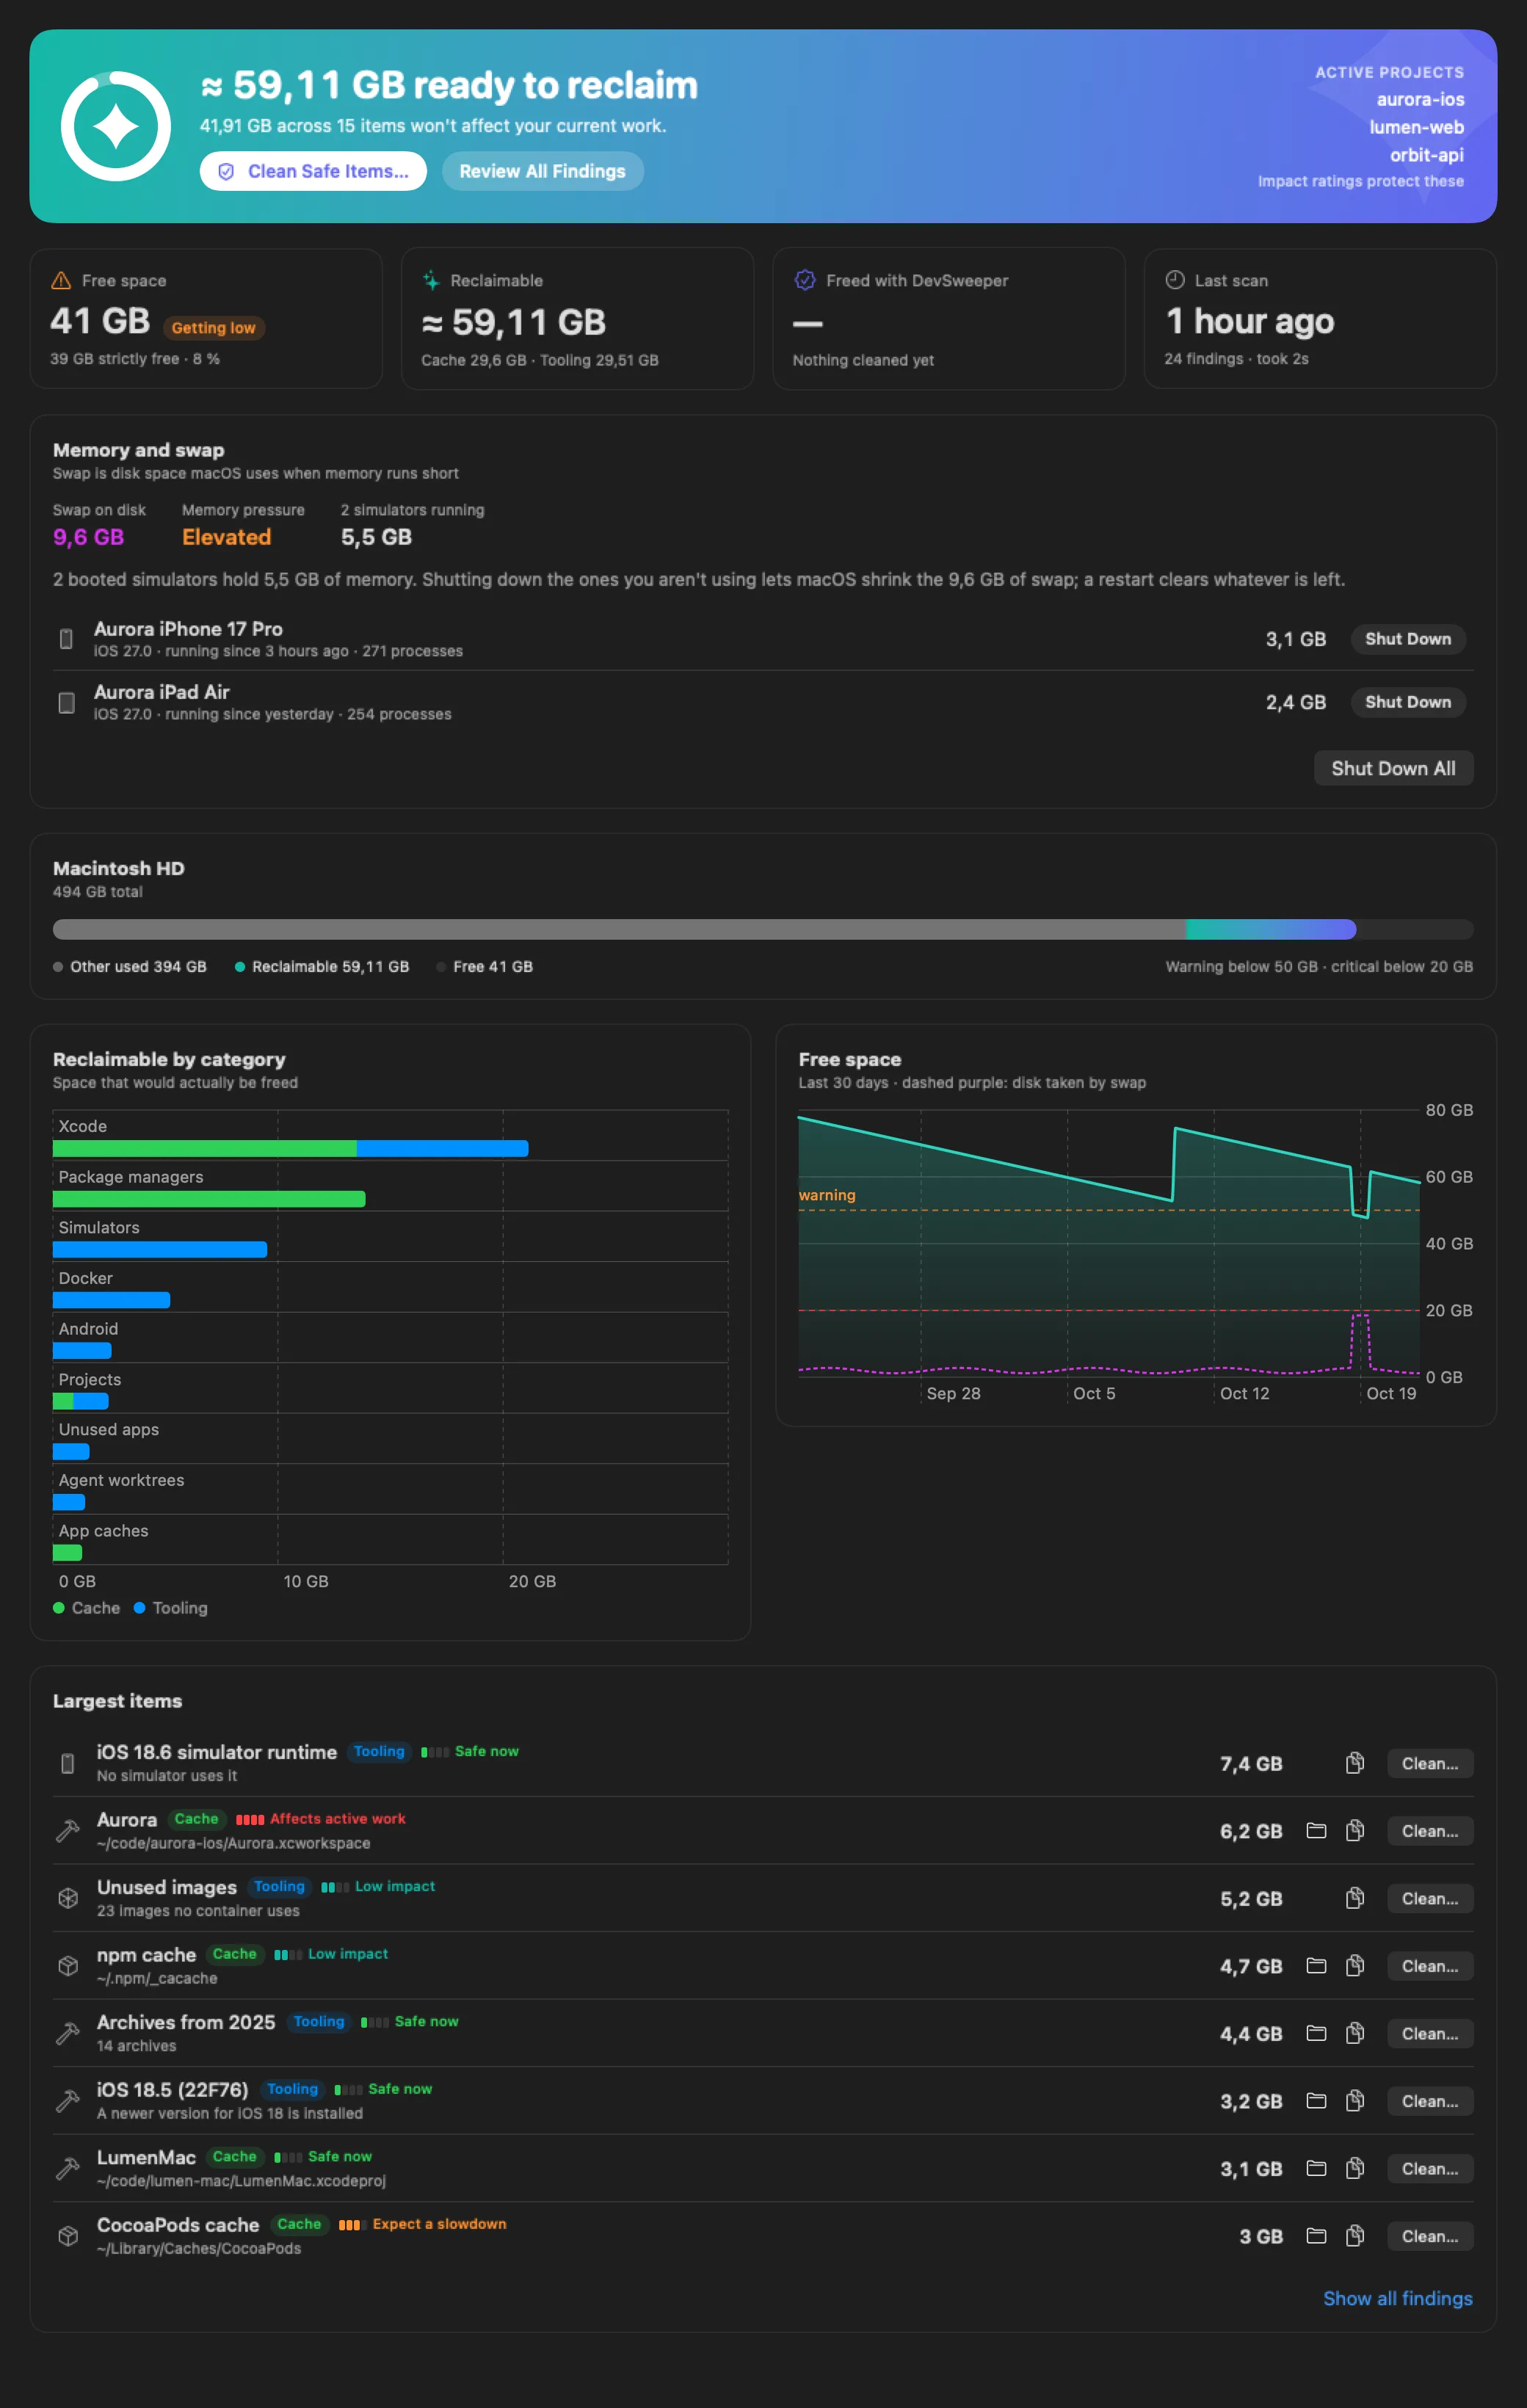Clean the iOS 18.6 simulator runtime item
This screenshot has width=1527, height=2408.
coord(1430,1763)
